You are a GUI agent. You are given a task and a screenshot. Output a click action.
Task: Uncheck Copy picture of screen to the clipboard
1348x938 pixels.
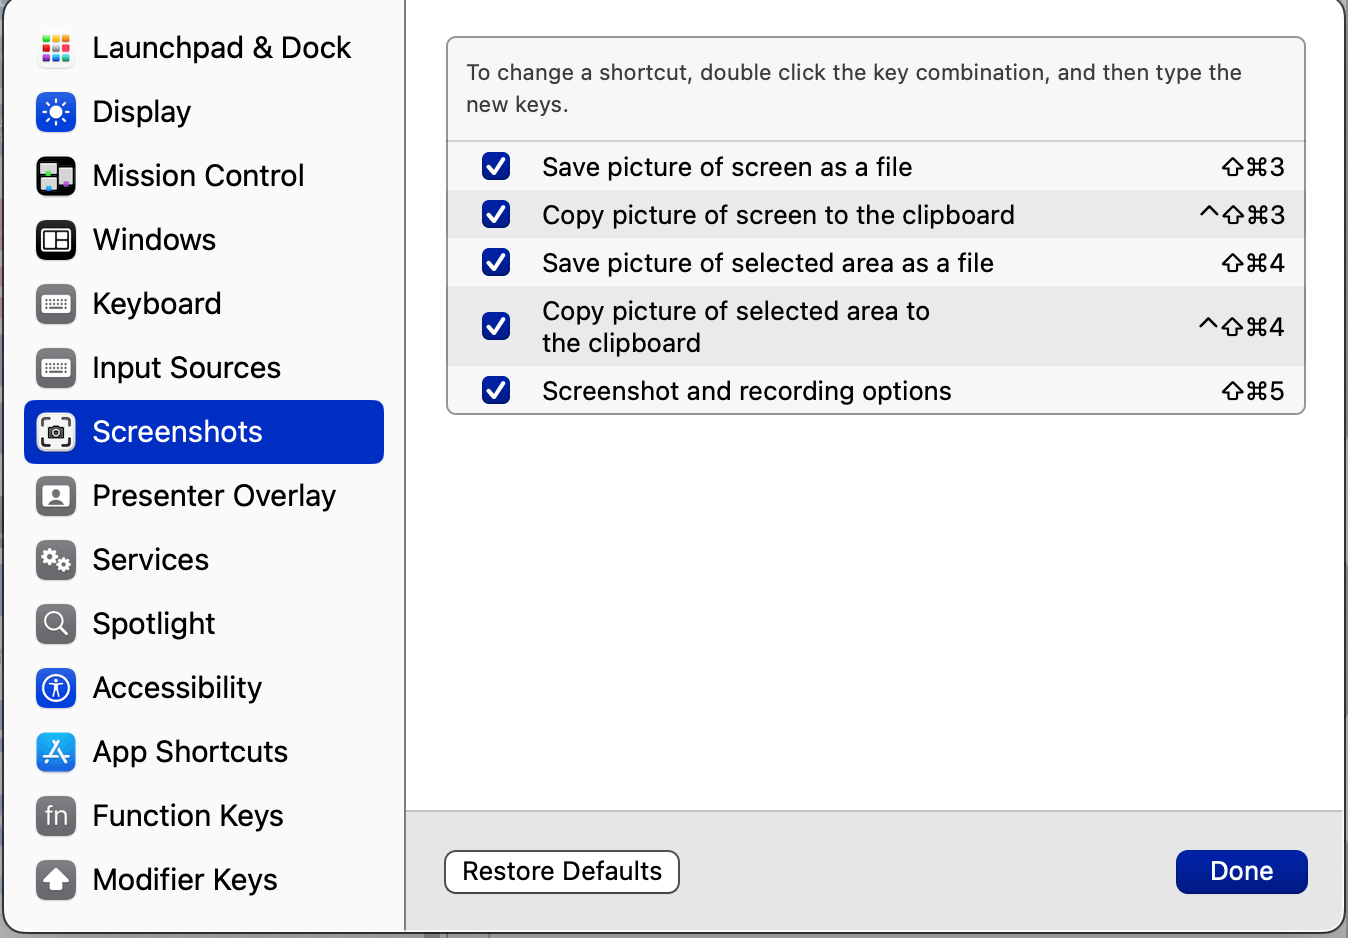(496, 214)
